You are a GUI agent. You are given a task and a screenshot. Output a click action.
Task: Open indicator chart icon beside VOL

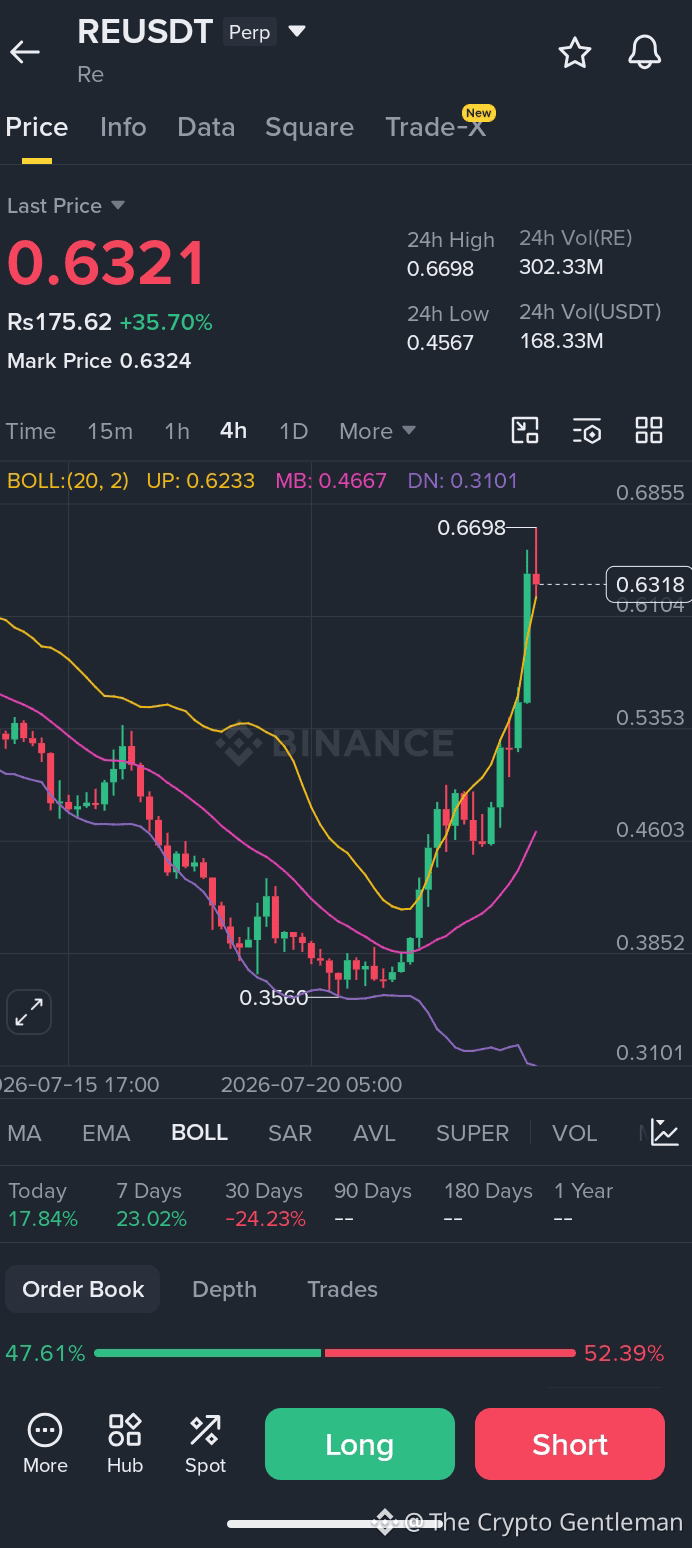[x=665, y=1132]
